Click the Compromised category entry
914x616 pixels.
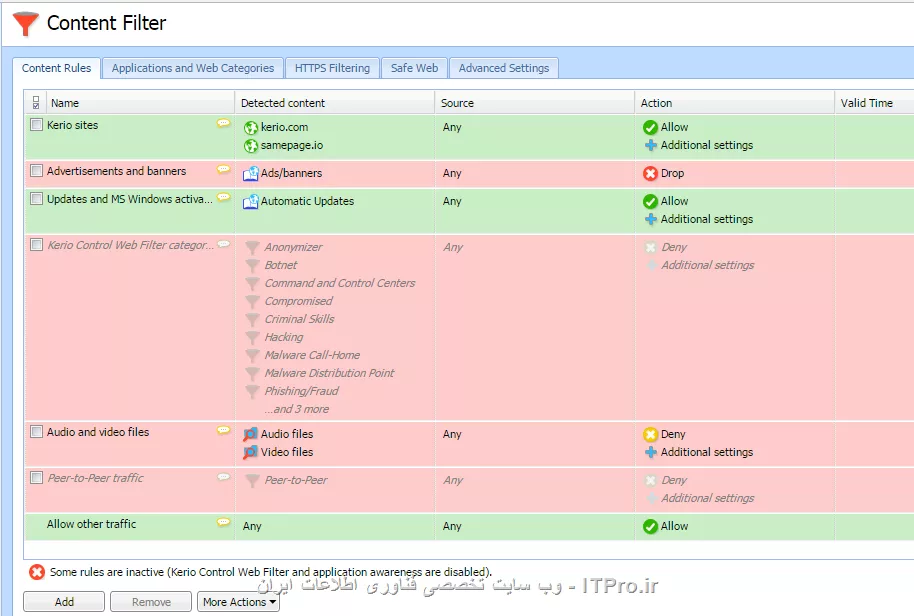coord(298,301)
